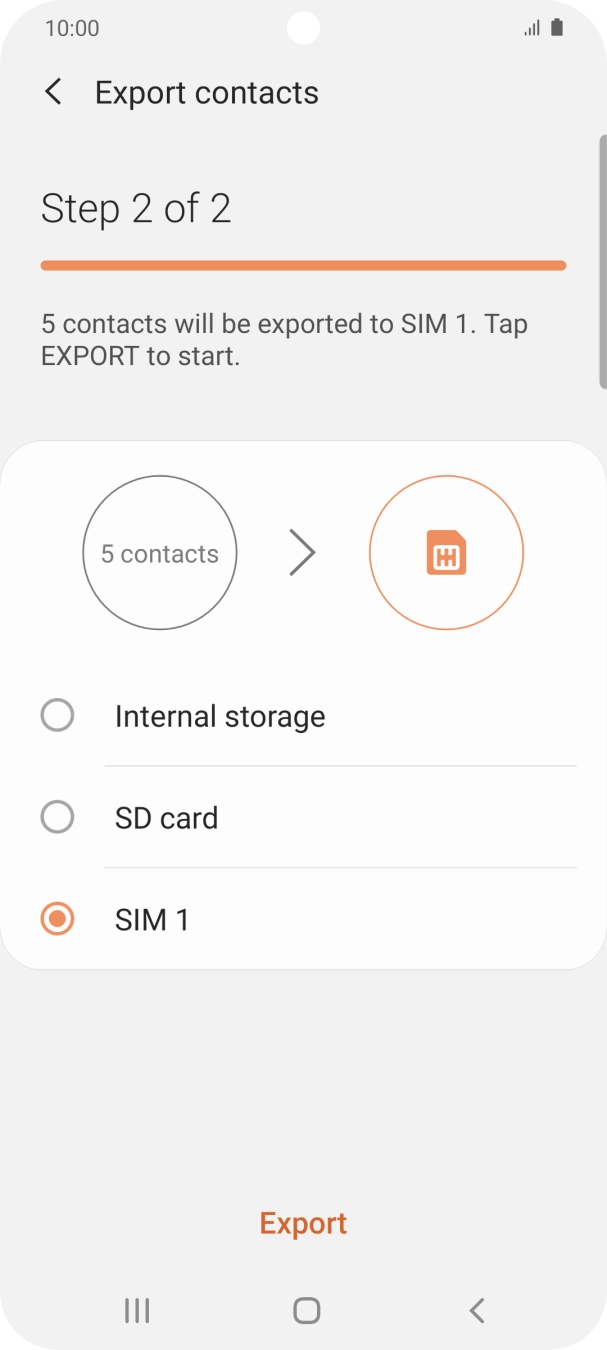
Task: Tap the Step 2 of 2 heading
Action: [x=136, y=208]
